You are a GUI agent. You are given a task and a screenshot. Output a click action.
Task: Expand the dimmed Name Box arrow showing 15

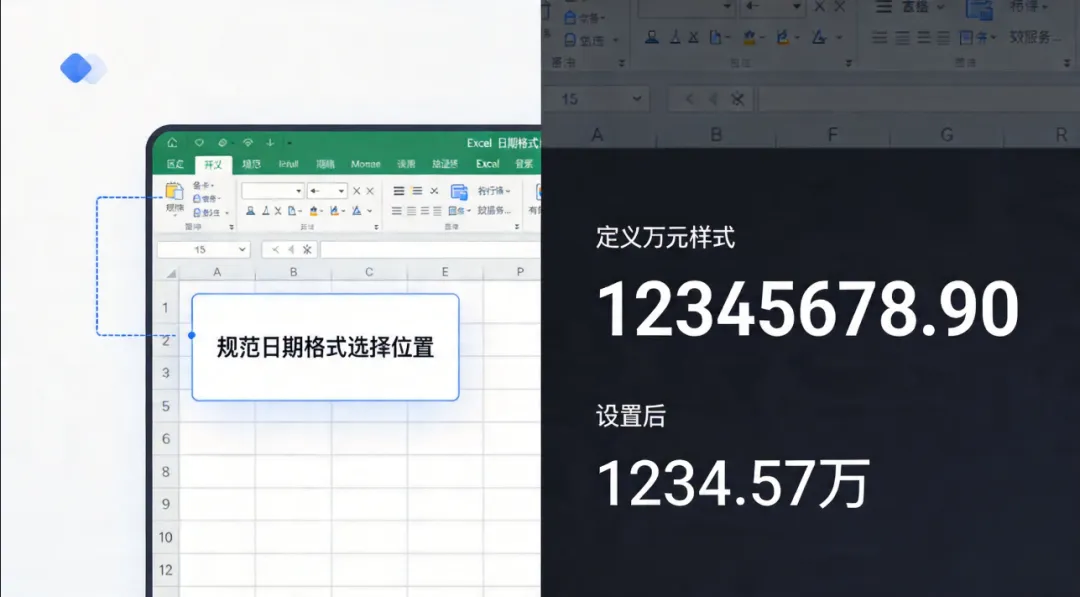pyautogui.click(x=636, y=98)
